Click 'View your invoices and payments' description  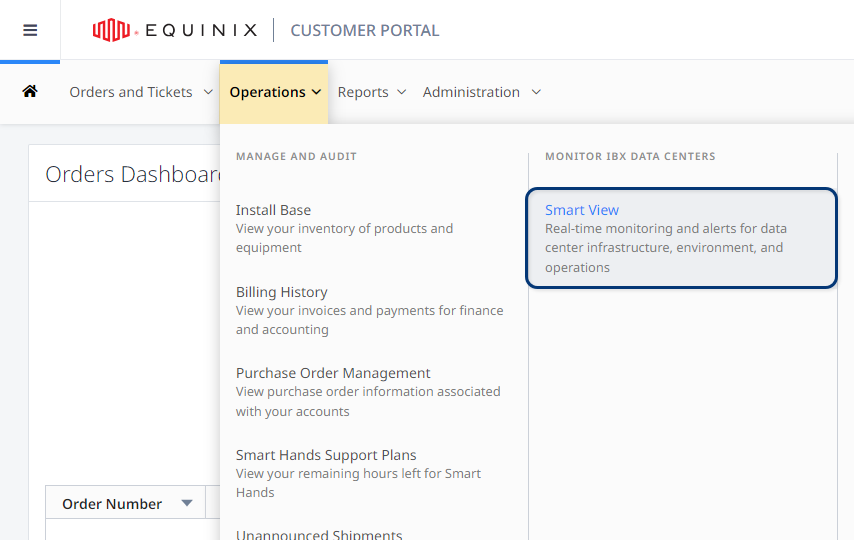(x=369, y=320)
